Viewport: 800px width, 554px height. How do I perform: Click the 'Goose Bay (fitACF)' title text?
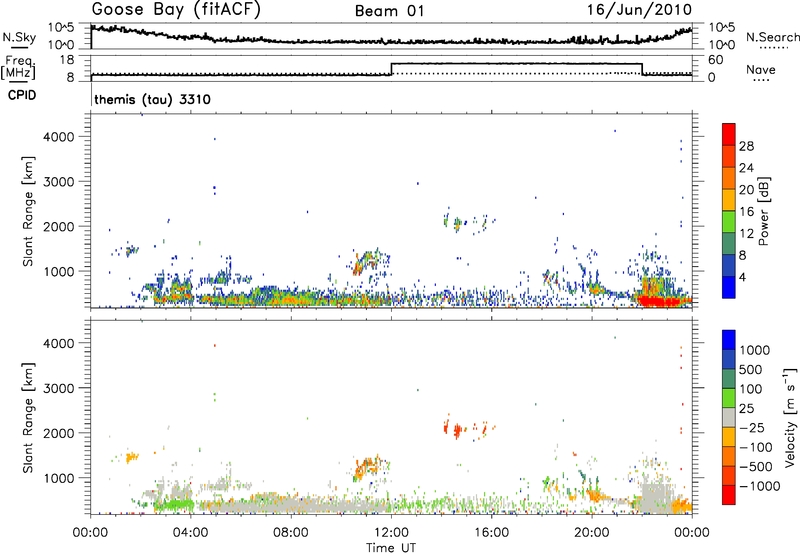click(x=176, y=10)
